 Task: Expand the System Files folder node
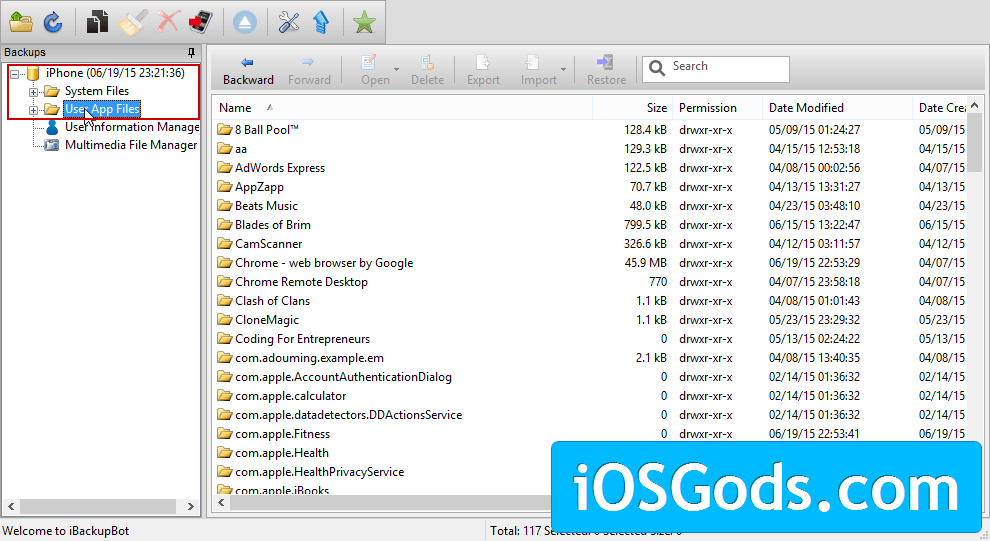[x=33, y=92]
